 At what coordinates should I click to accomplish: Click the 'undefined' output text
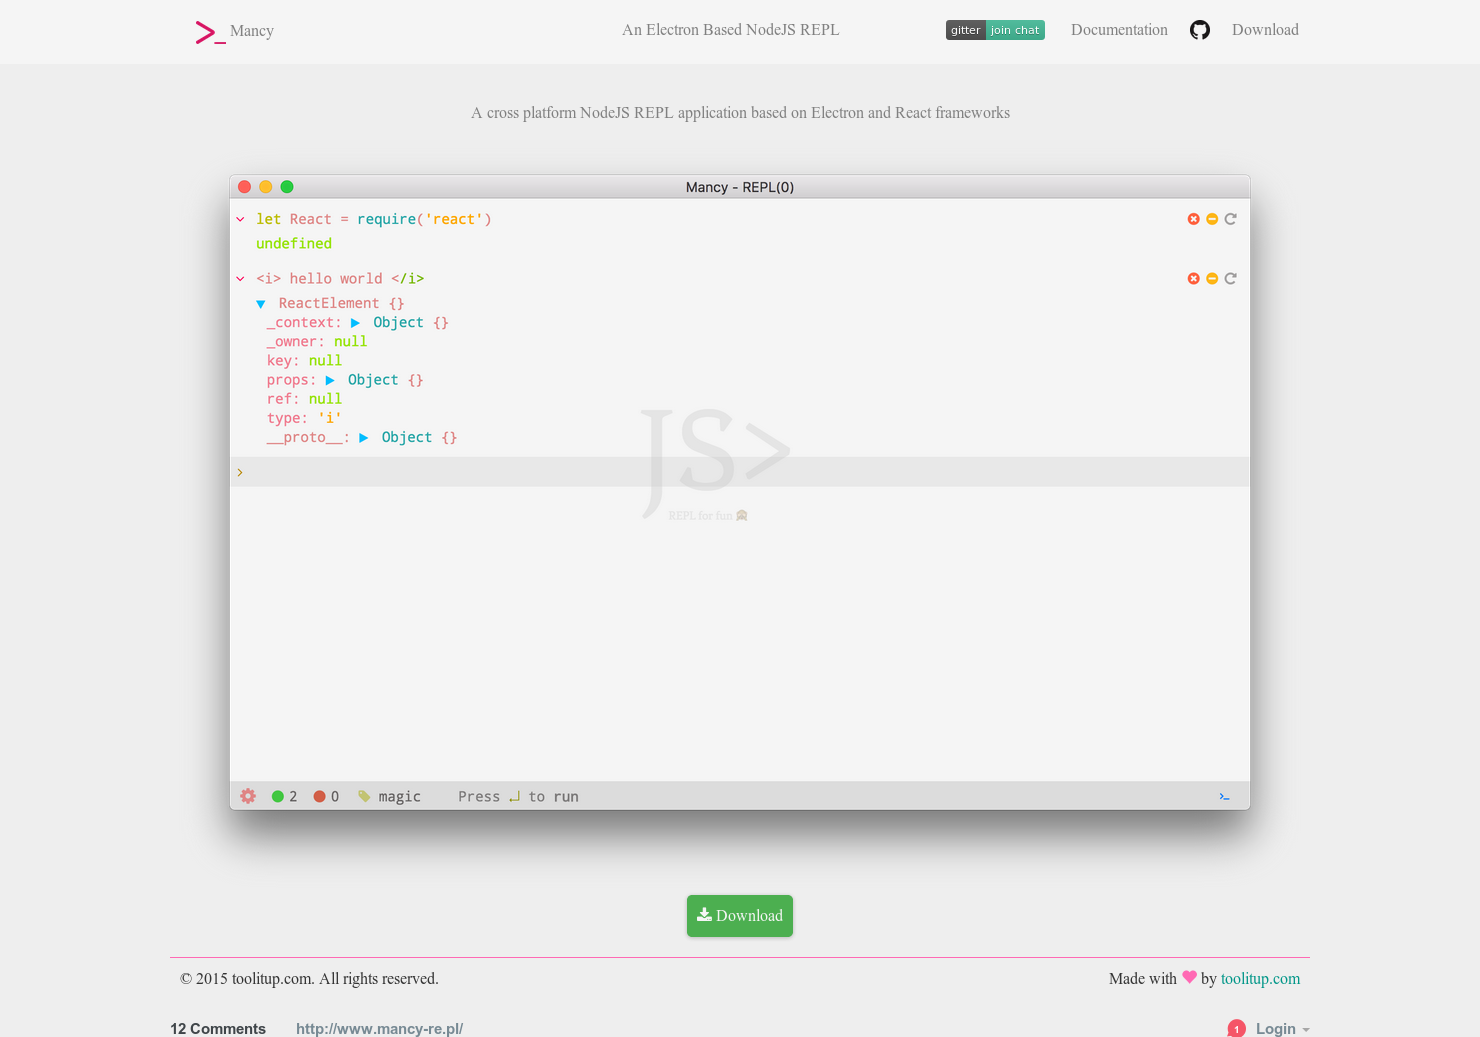294,243
